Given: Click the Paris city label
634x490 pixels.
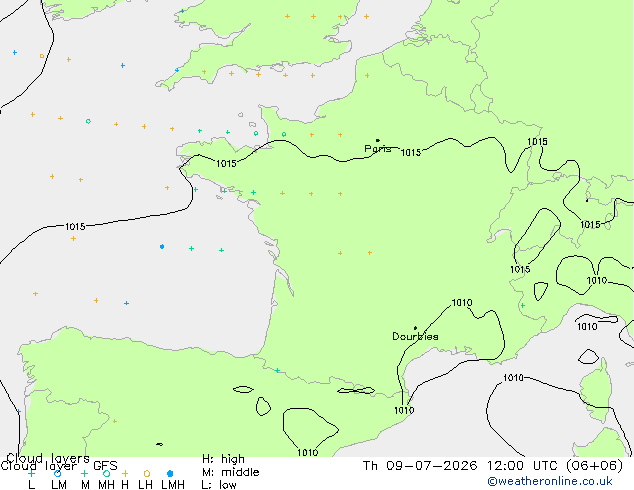Looking at the screenshot, I should coord(378,149).
